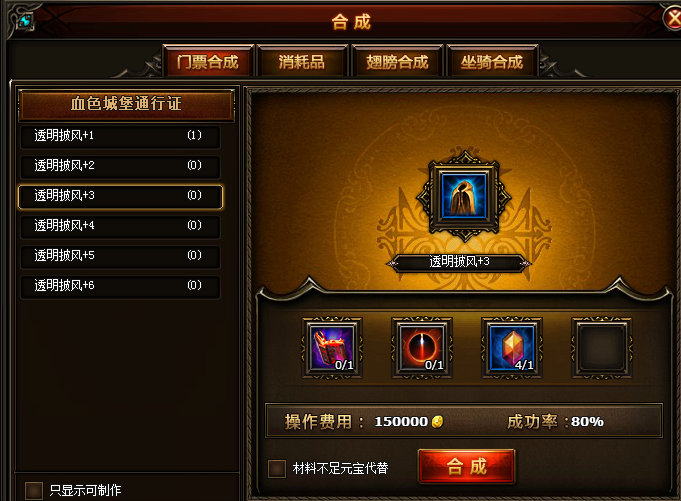Click the blue gem icon in top-left corner
The height and width of the screenshot is (501, 681).
click(x=25, y=20)
